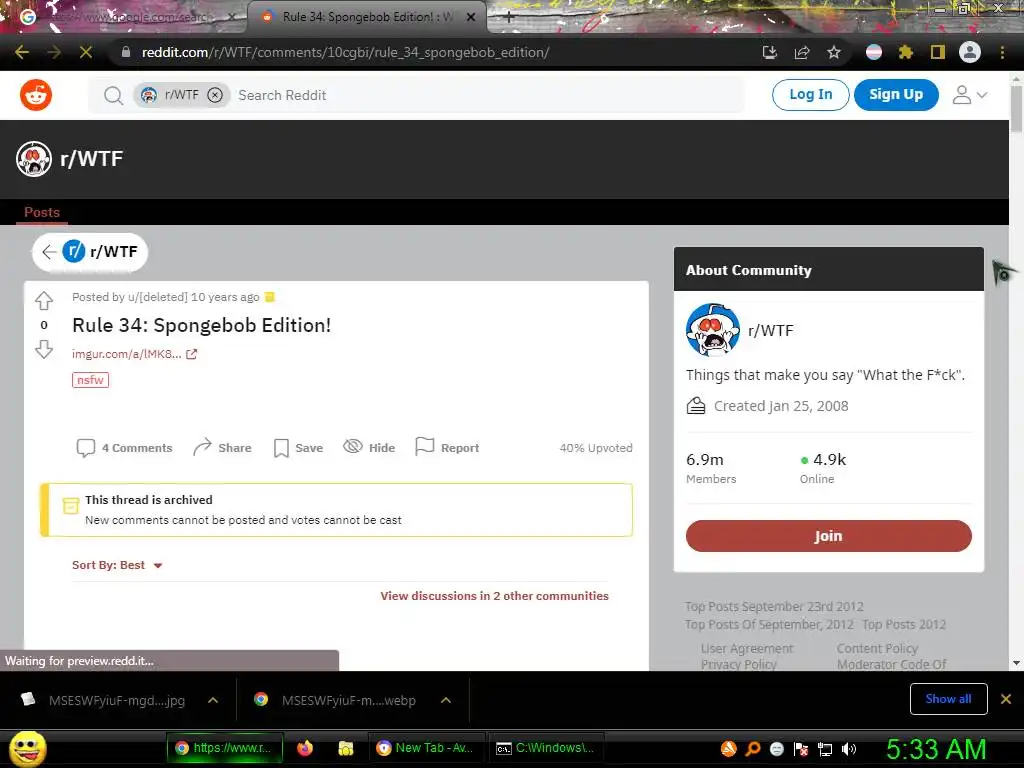Open a new browser tab
Image resolution: width=1024 pixels, height=768 pixels.
[509, 17]
